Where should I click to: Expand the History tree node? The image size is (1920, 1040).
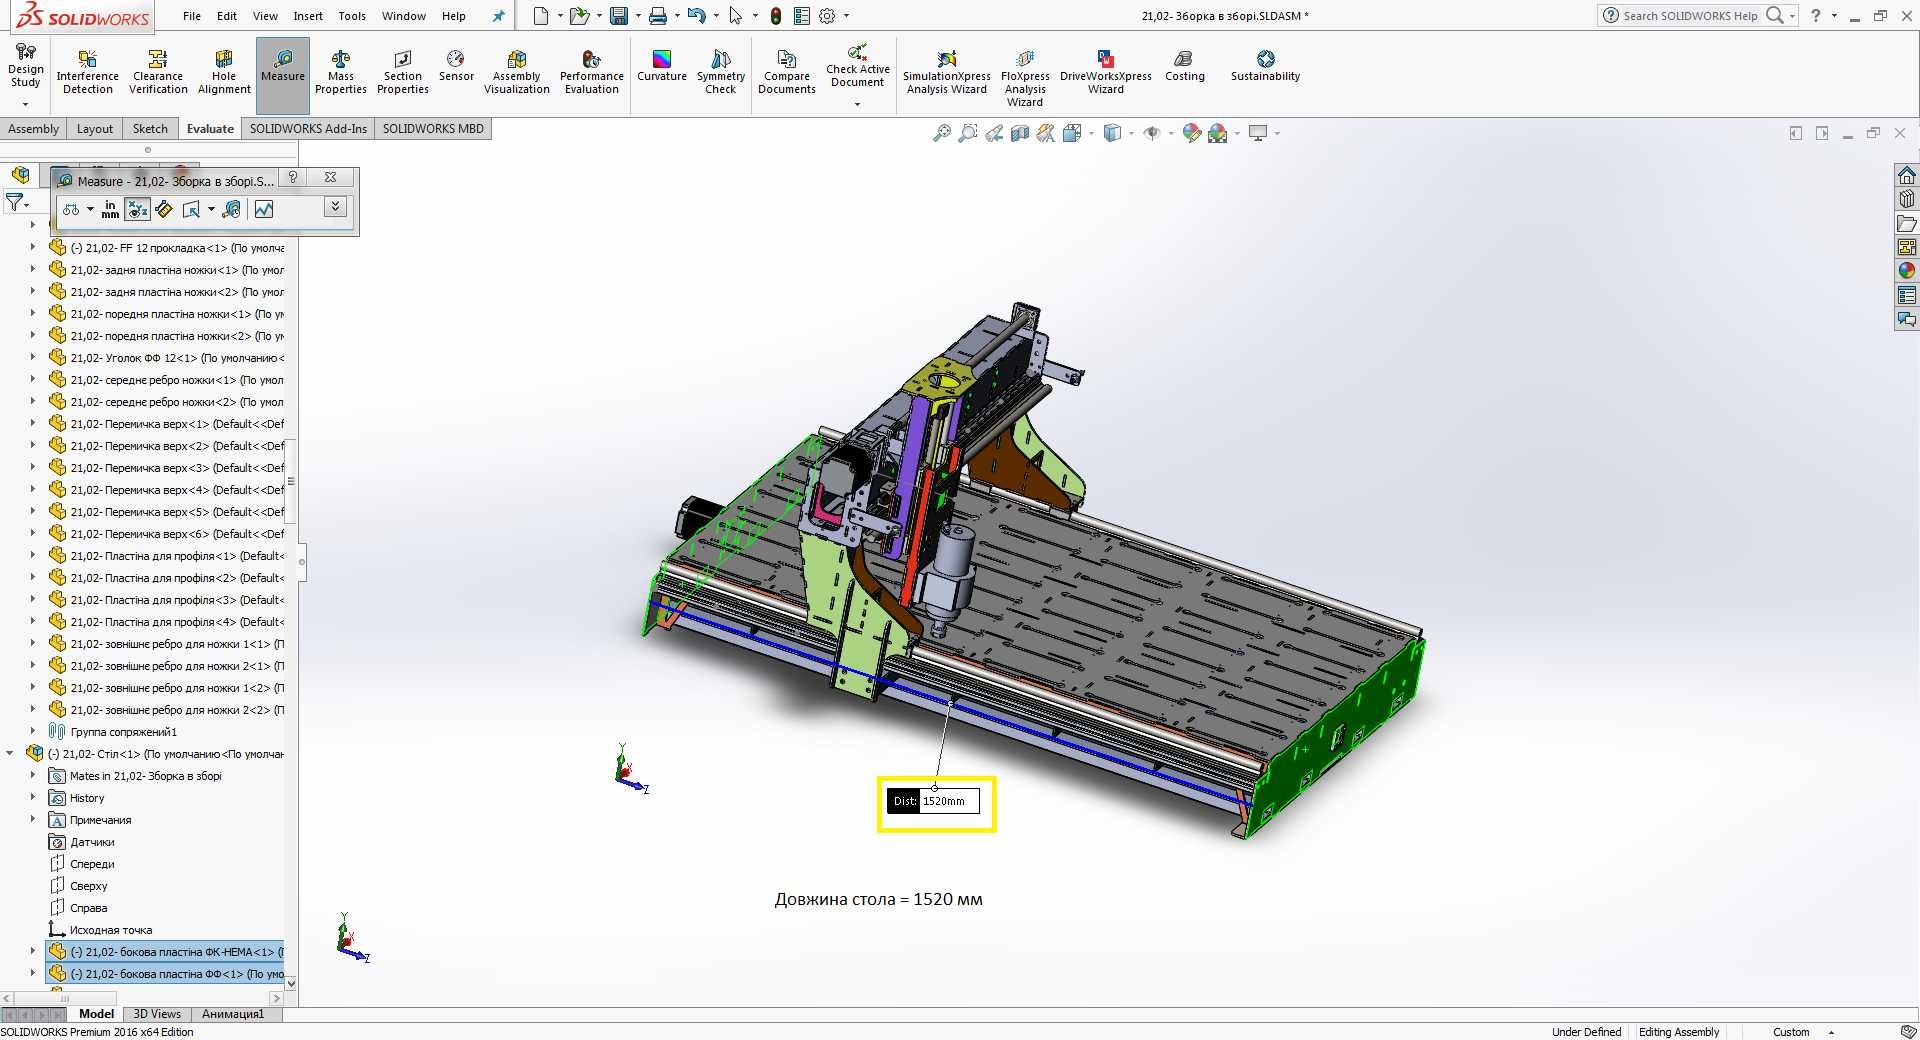(x=32, y=797)
